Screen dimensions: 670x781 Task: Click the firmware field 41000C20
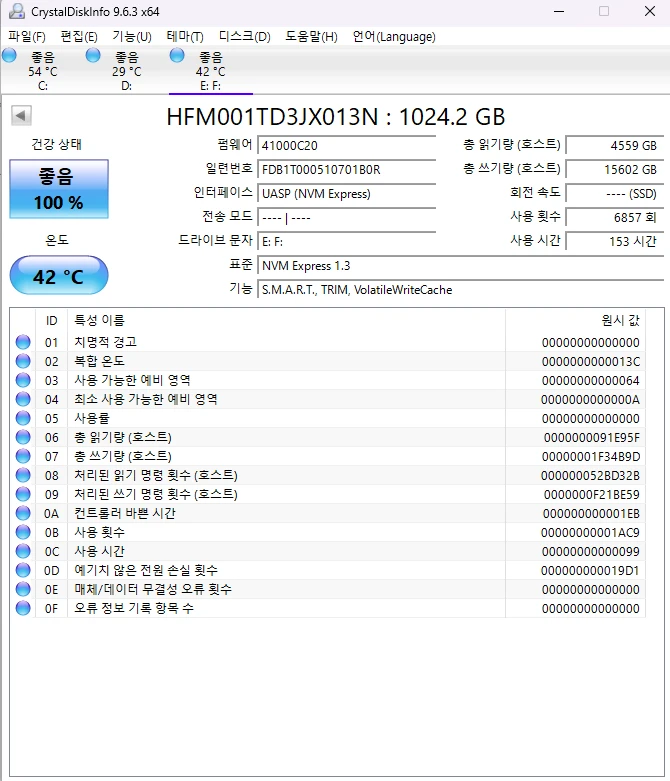click(x=347, y=145)
